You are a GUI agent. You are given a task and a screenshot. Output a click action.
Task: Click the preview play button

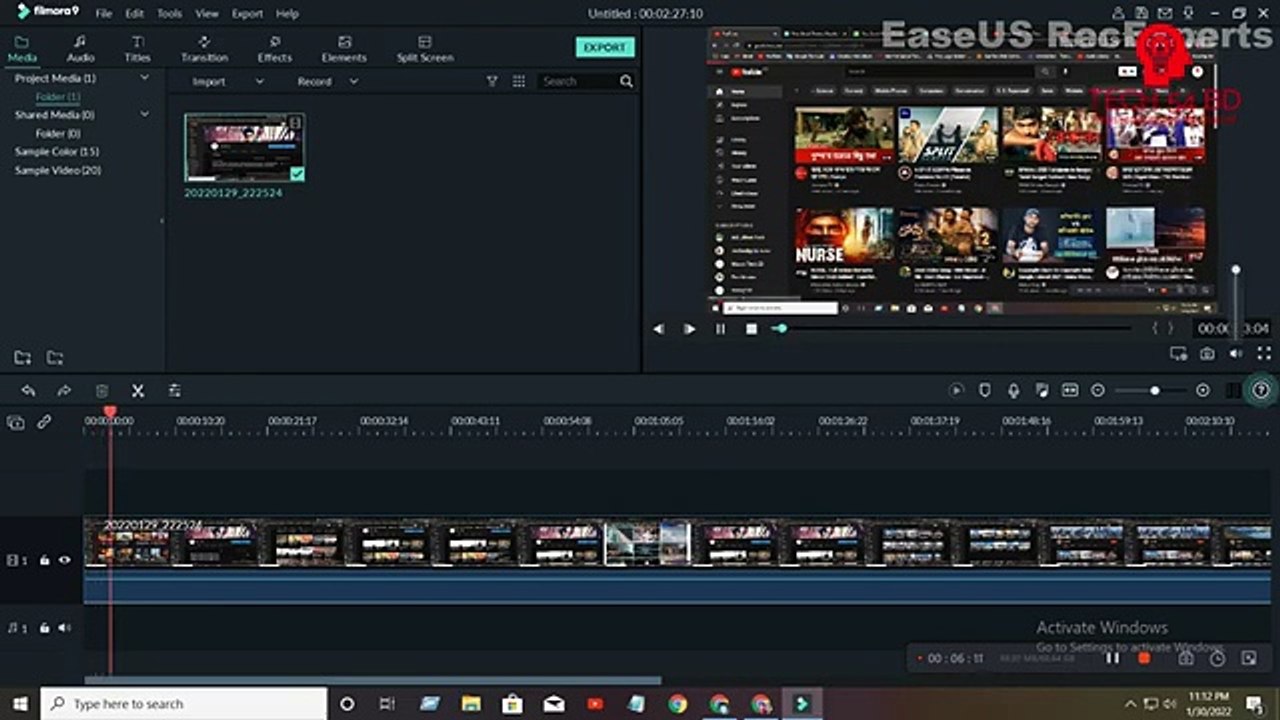pyautogui.click(x=689, y=328)
